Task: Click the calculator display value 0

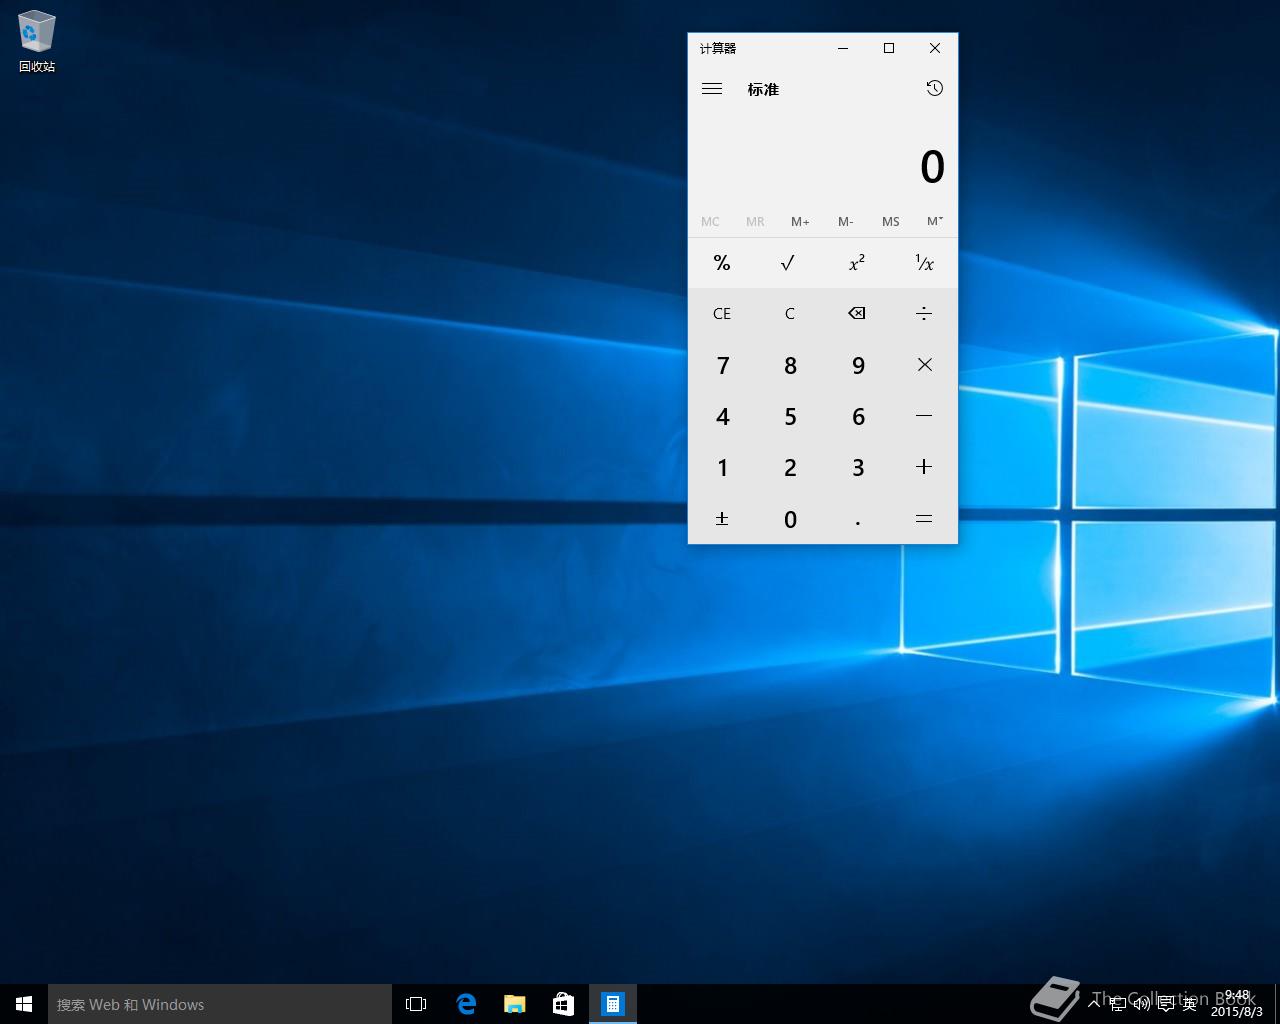Action: point(932,167)
